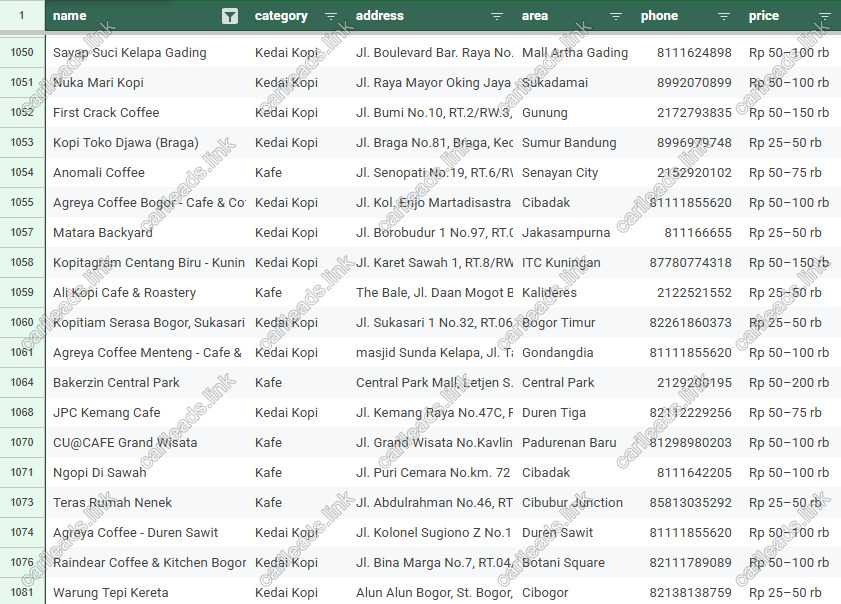Click category cell 'Kafe' in Anomali Coffee row
Image resolution: width=841 pixels, height=604 pixels.
pos(297,173)
